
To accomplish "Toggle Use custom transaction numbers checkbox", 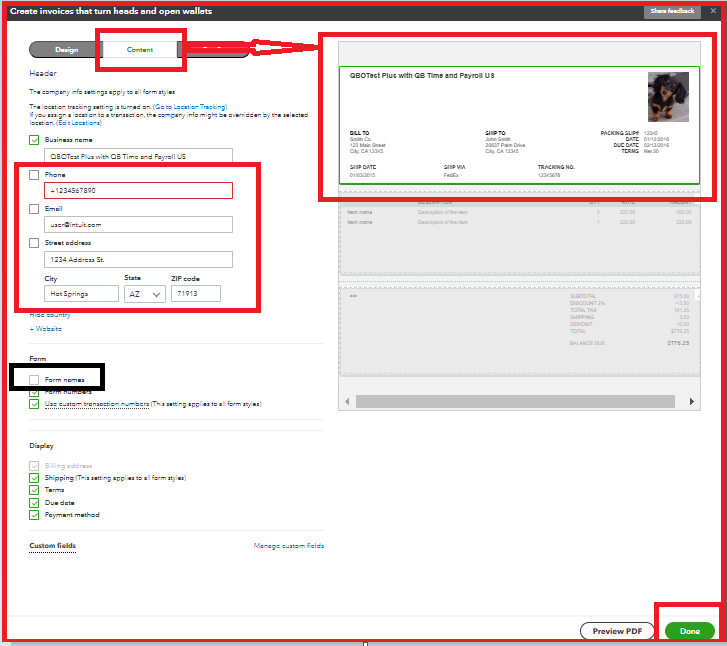I will coord(34,404).
